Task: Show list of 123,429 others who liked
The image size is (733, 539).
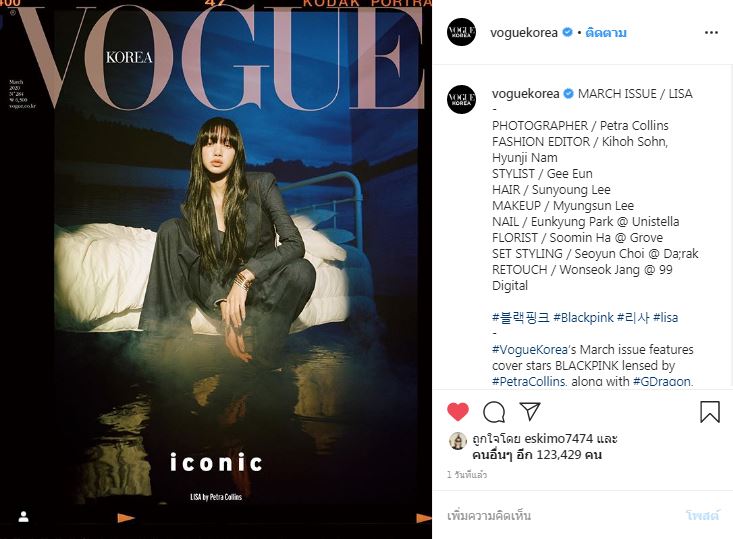Action: (x=537, y=455)
